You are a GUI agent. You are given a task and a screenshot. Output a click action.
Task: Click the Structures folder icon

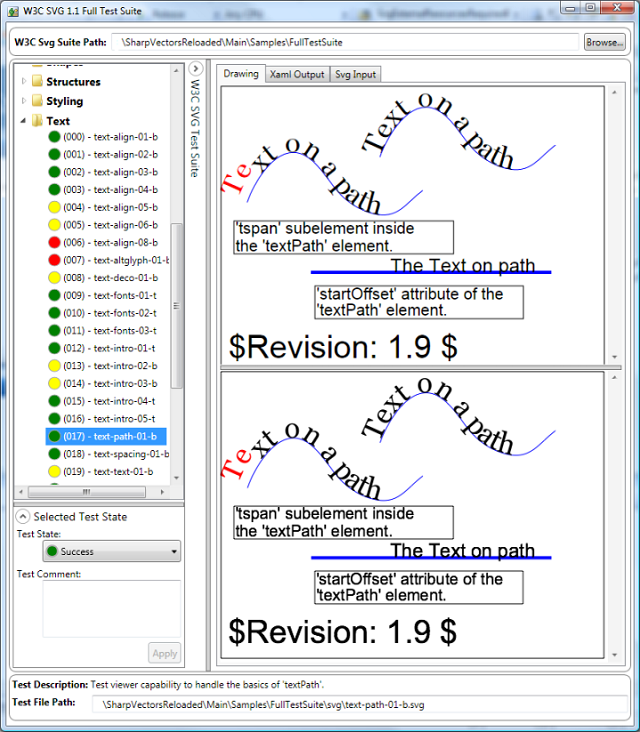coord(37,81)
